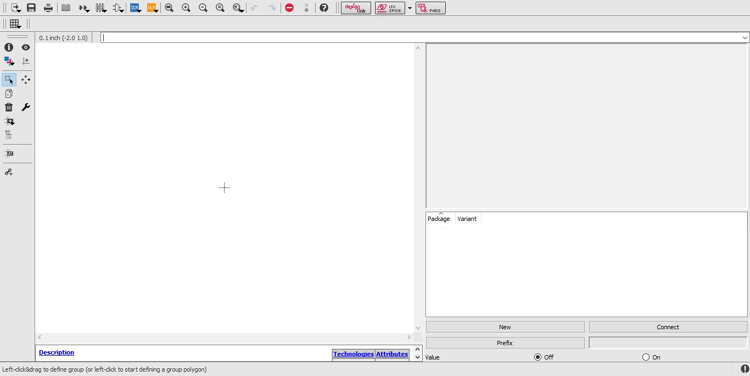Click the LTC Spice button

pyautogui.click(x=390, y=8)
